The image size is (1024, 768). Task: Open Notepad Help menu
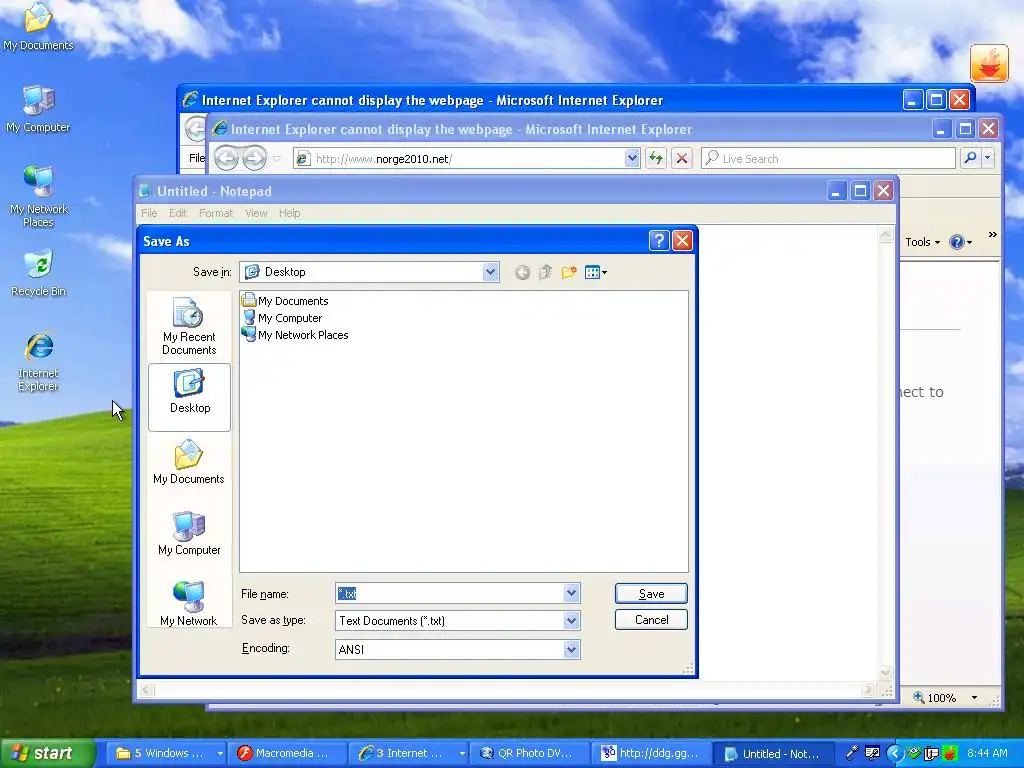[x=289, y=213]
